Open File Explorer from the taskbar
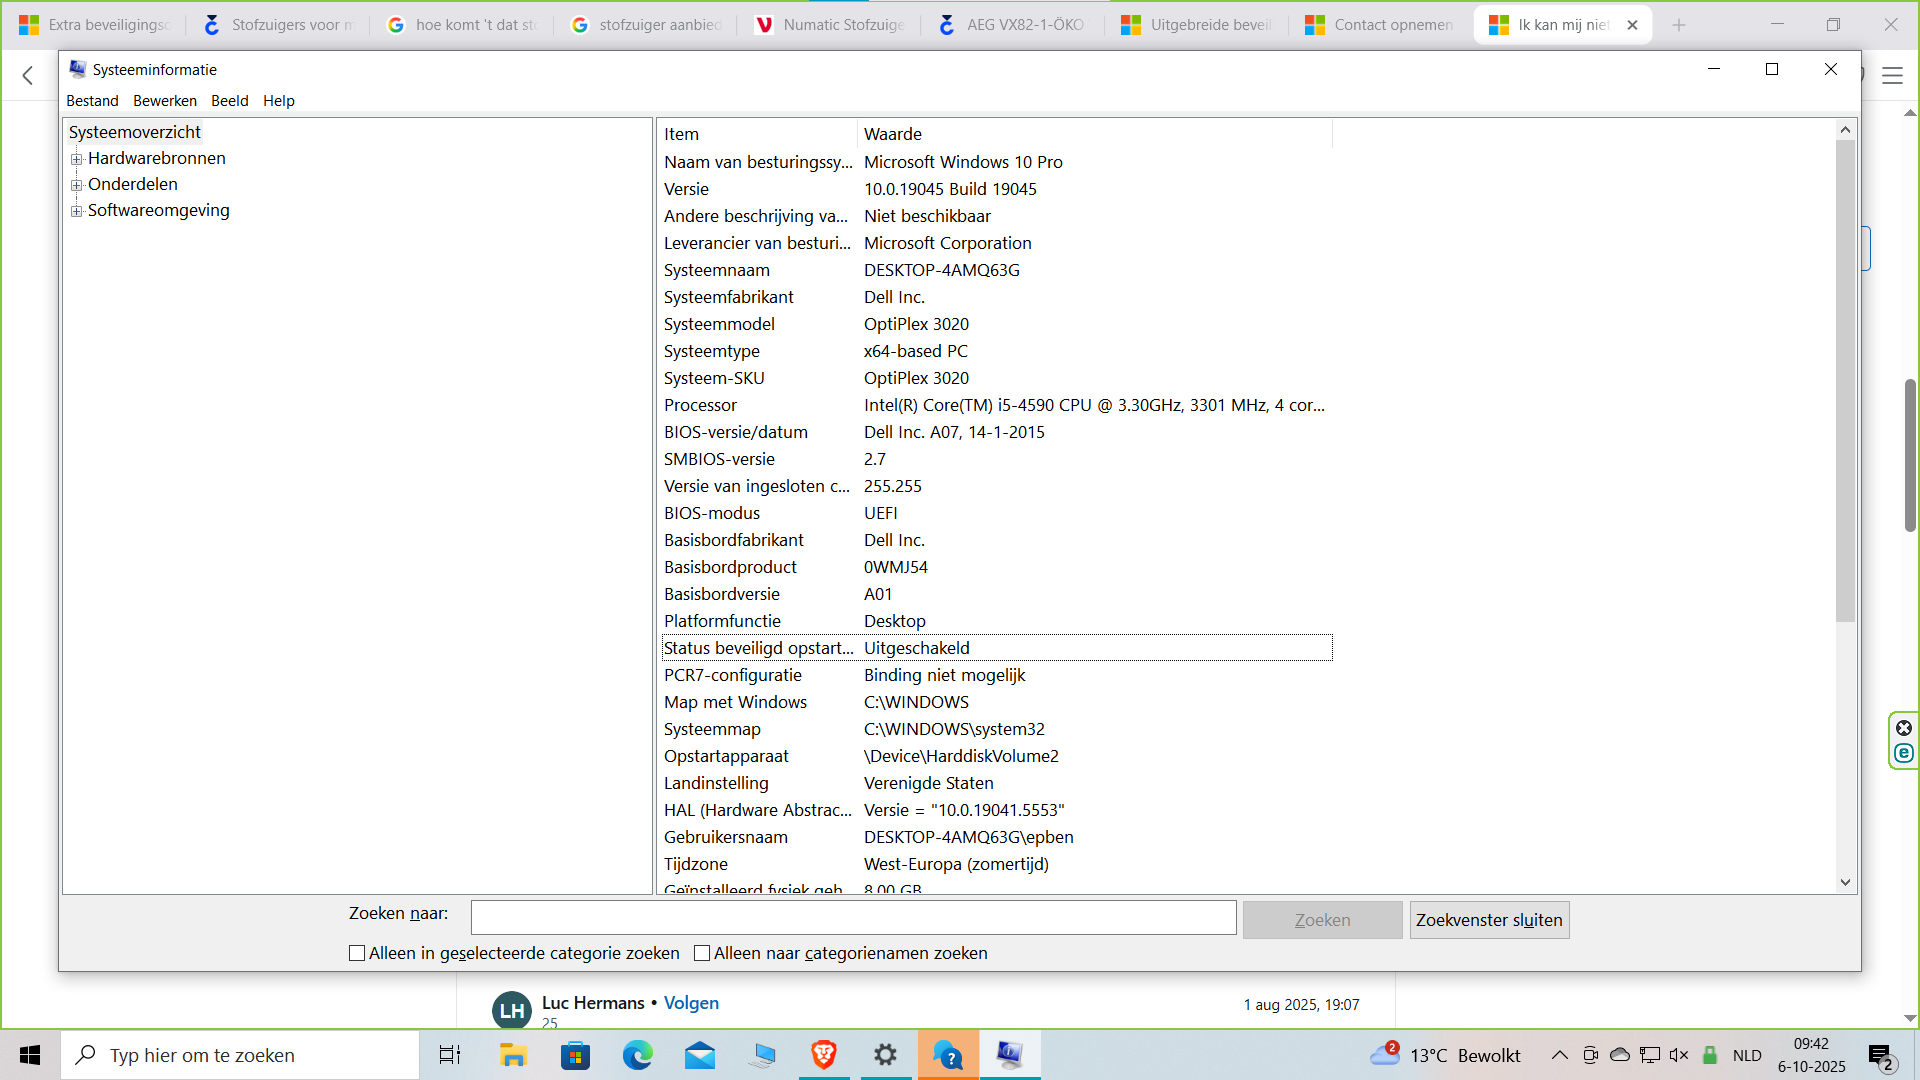Viewport: 1920px width, 1080px height. tap(513, 1055)
